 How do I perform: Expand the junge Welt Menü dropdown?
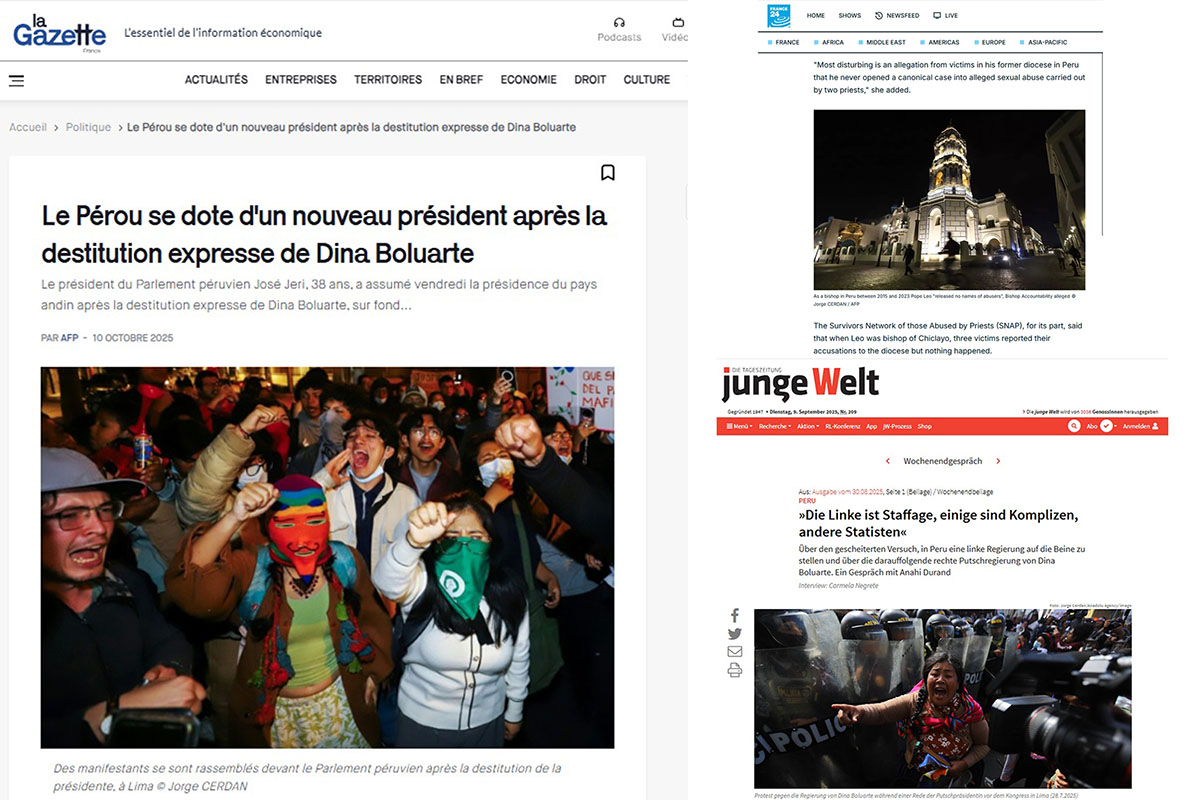pos(739,426)
